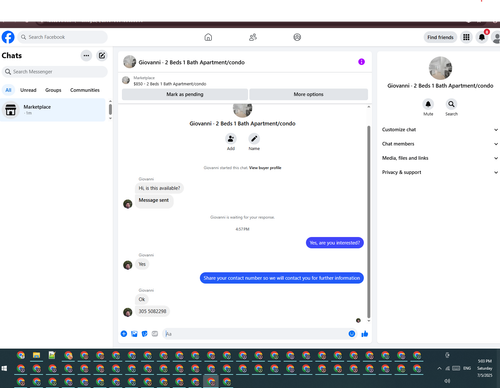
Task: Choose a sticker in the composer
Action: click(145, 334)
